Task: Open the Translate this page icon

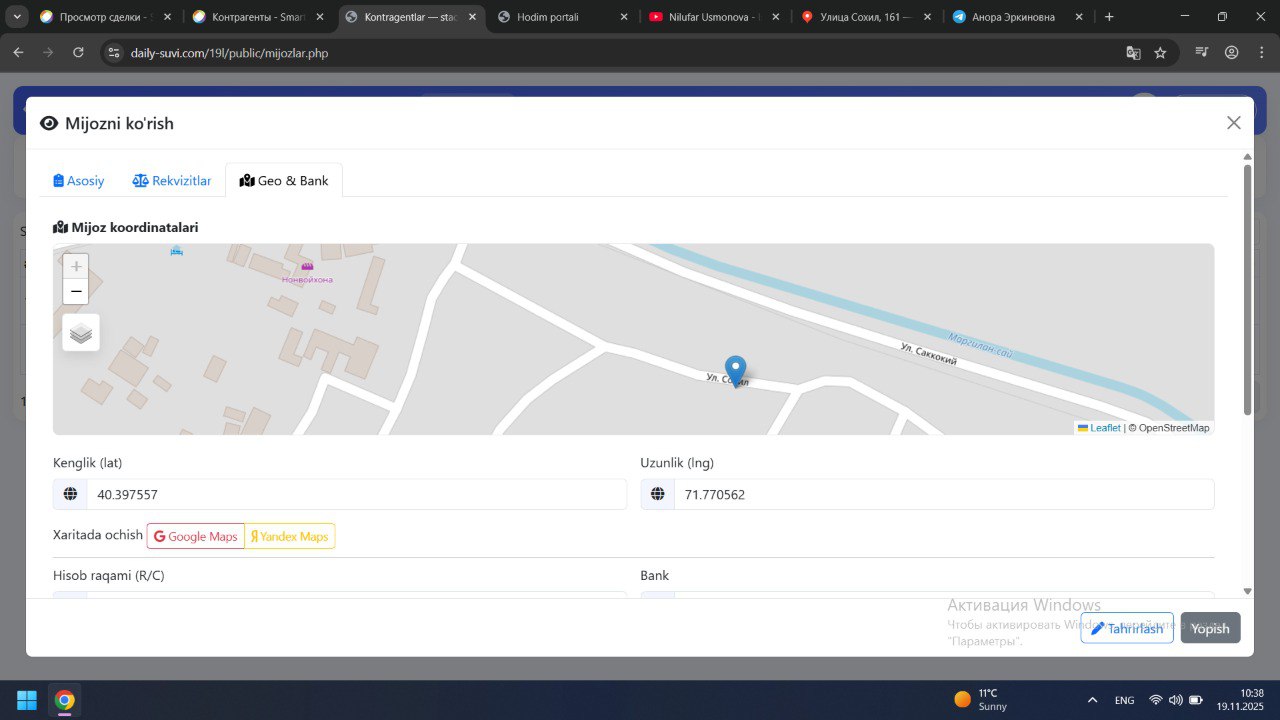Action: pyautogui.click(x=1133, y=53)
